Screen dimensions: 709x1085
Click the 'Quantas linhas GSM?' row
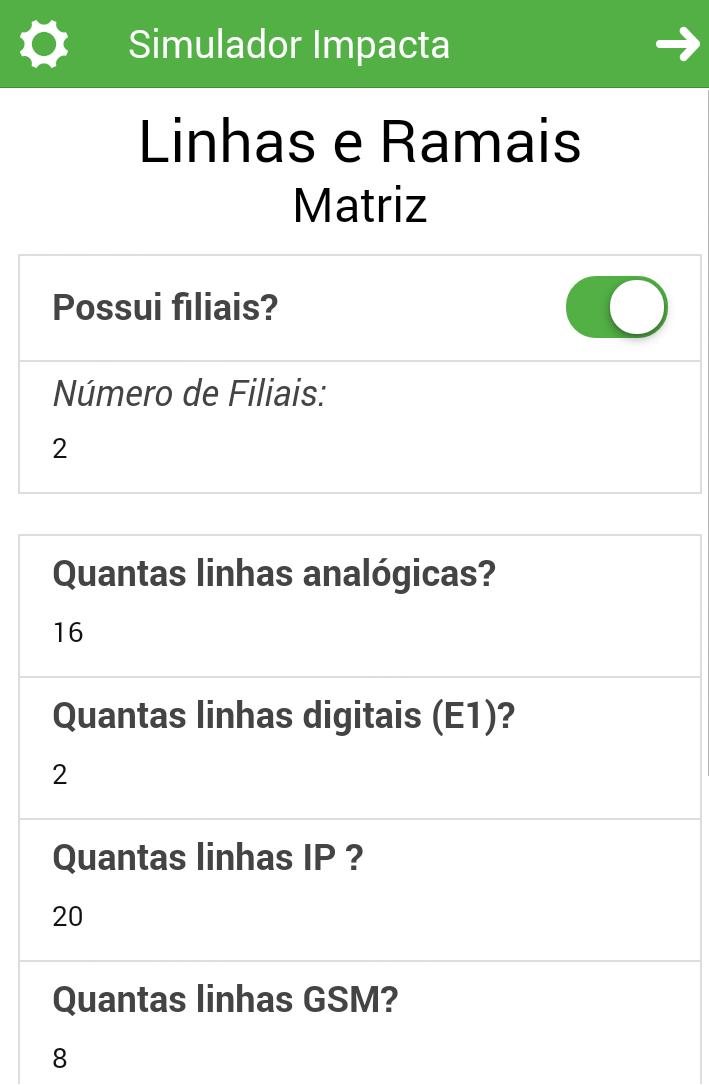[226, 999]
